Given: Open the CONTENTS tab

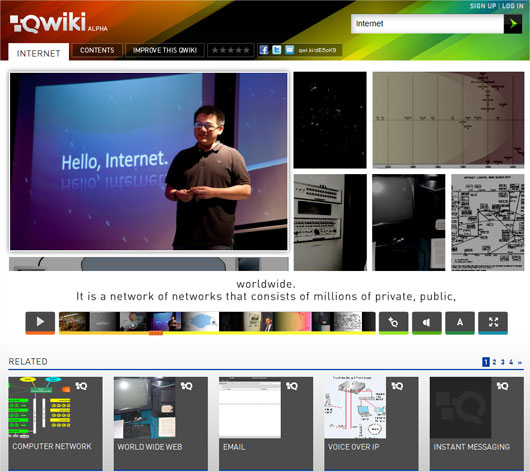Looking at the screenshot, I should coord(97,50).
